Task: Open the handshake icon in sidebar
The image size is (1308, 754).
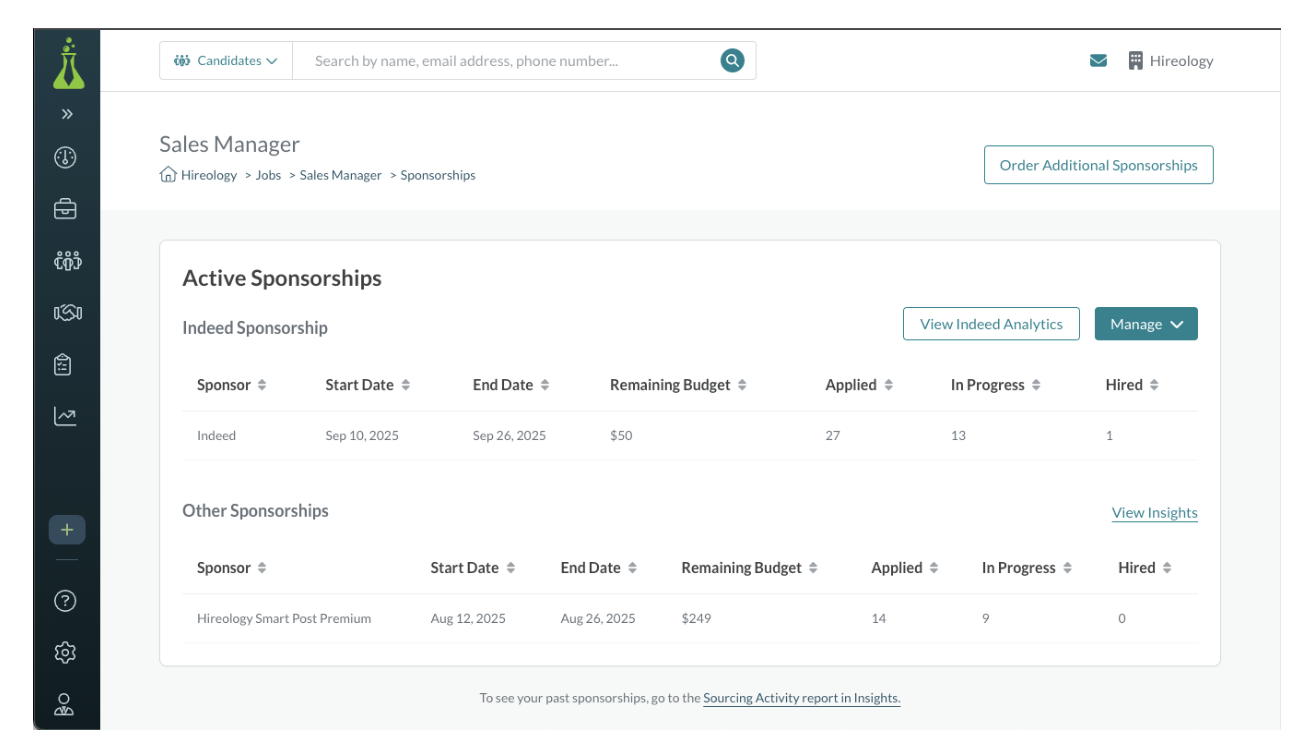Action: [67, 313]
